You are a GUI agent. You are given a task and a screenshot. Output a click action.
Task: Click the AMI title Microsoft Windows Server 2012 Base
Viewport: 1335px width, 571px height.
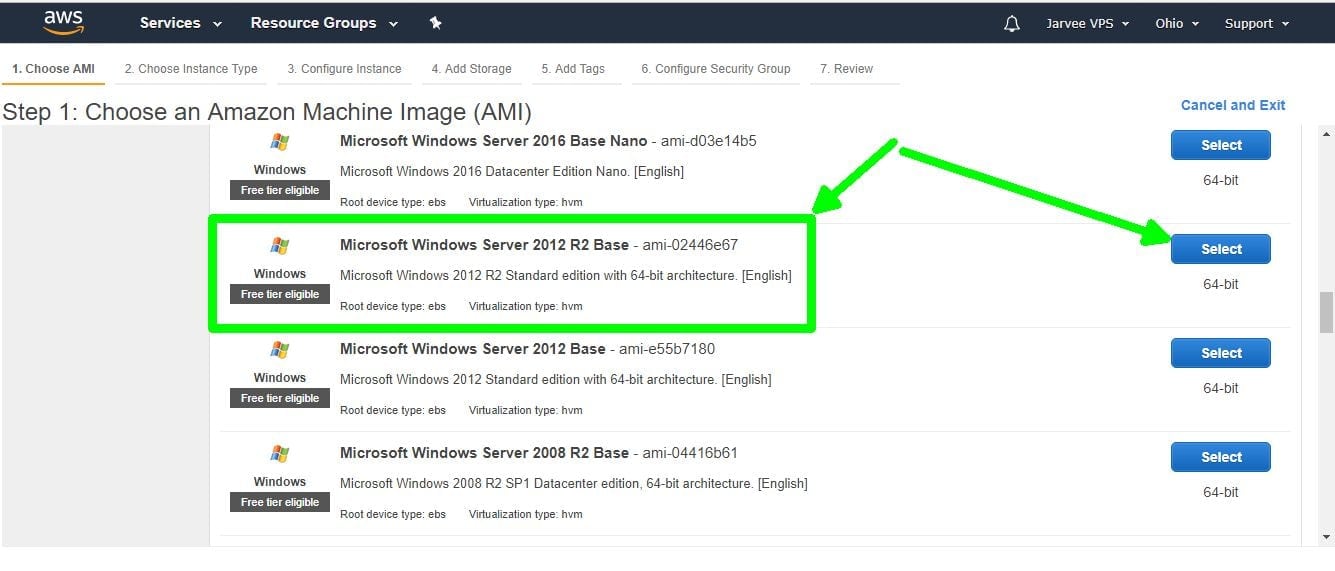click(473, 349)
